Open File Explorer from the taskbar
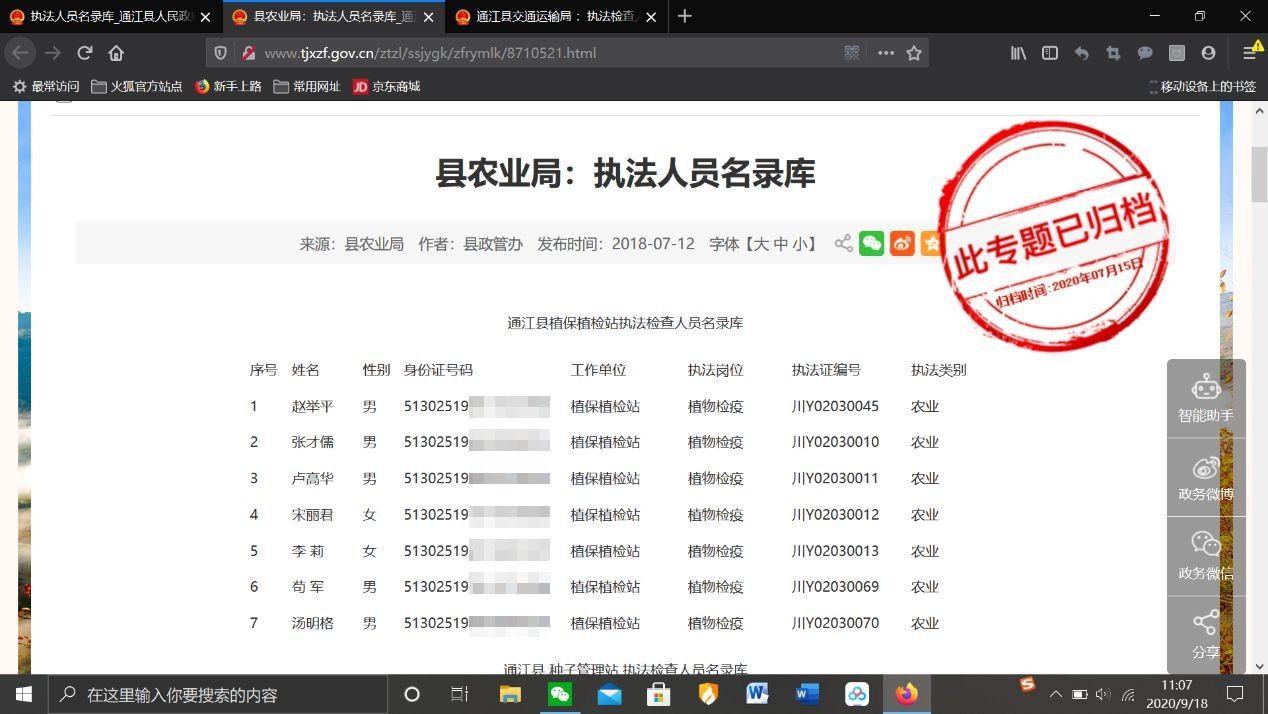This screenshot has height=714, width=1268. click(x=511, y=694)
